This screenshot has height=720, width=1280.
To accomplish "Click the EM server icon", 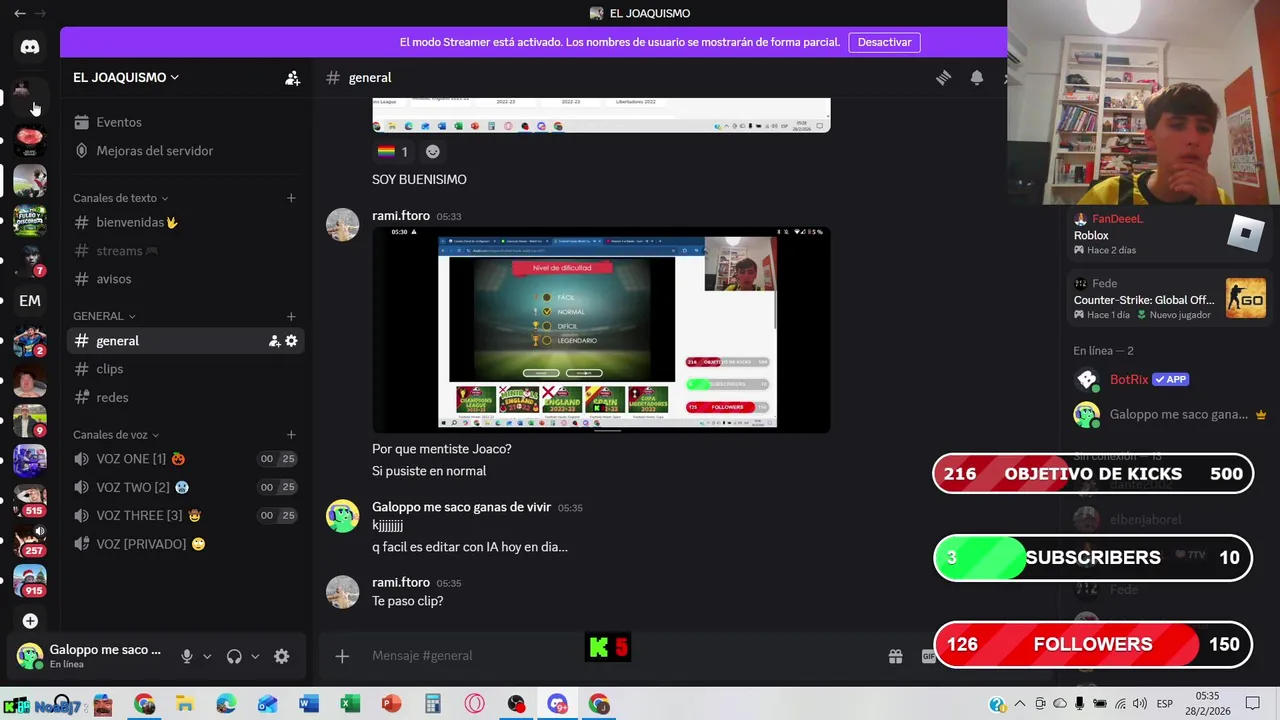I will click(x=30, y=300).
